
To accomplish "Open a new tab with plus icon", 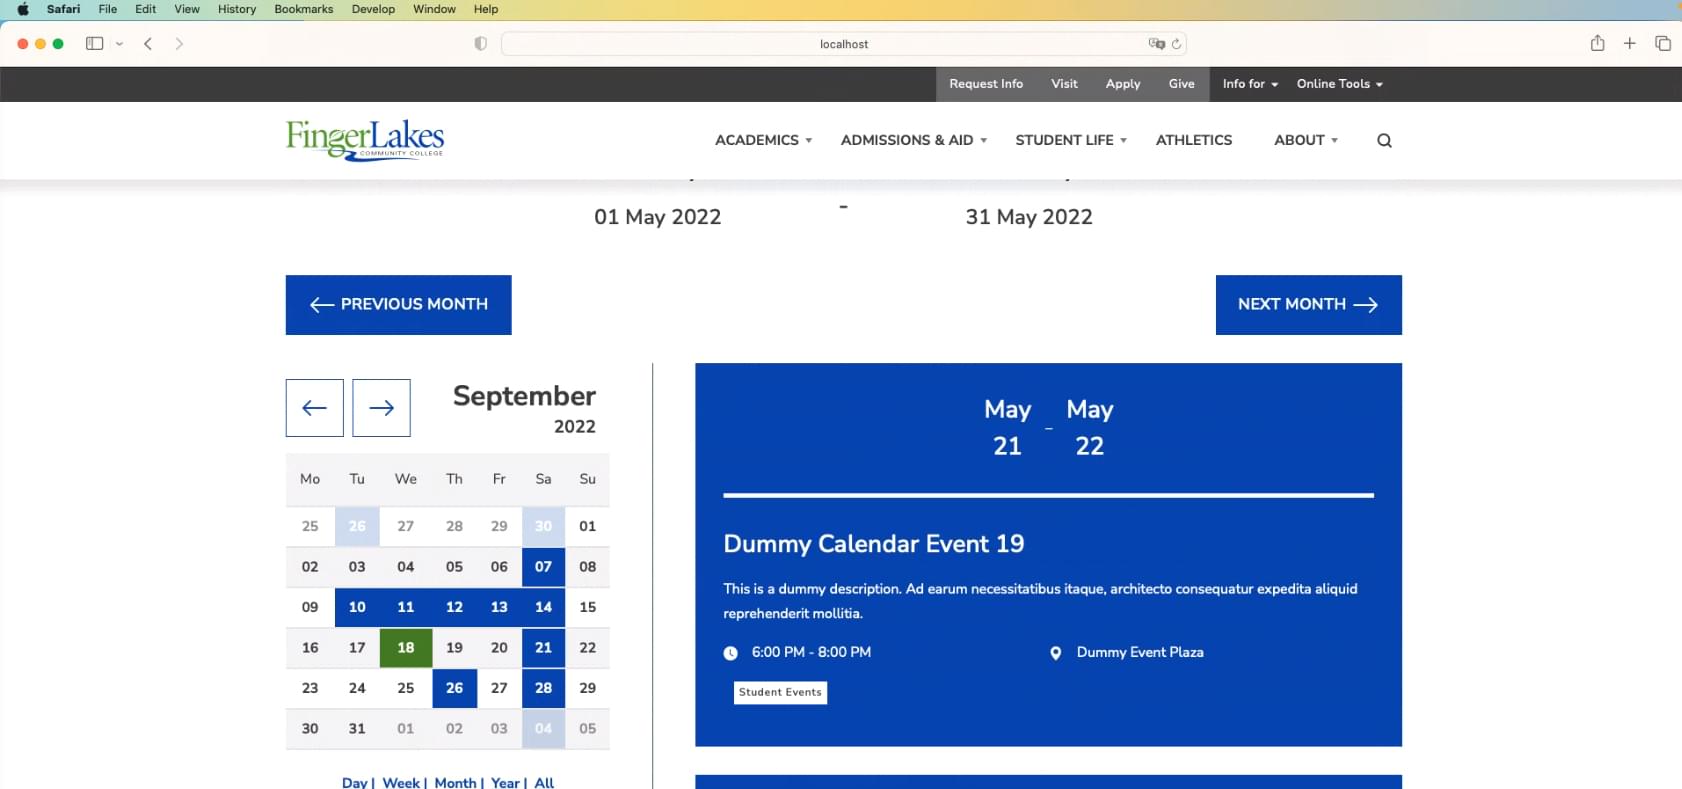I will (x=1630, y=43).
